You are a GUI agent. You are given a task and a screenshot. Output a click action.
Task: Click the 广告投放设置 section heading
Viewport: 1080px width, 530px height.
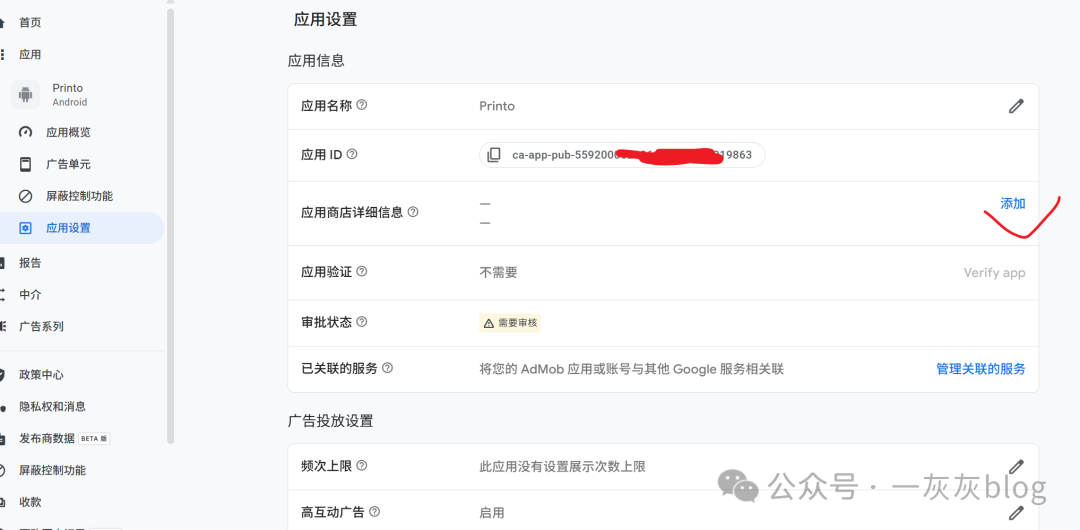click(330, 420)
